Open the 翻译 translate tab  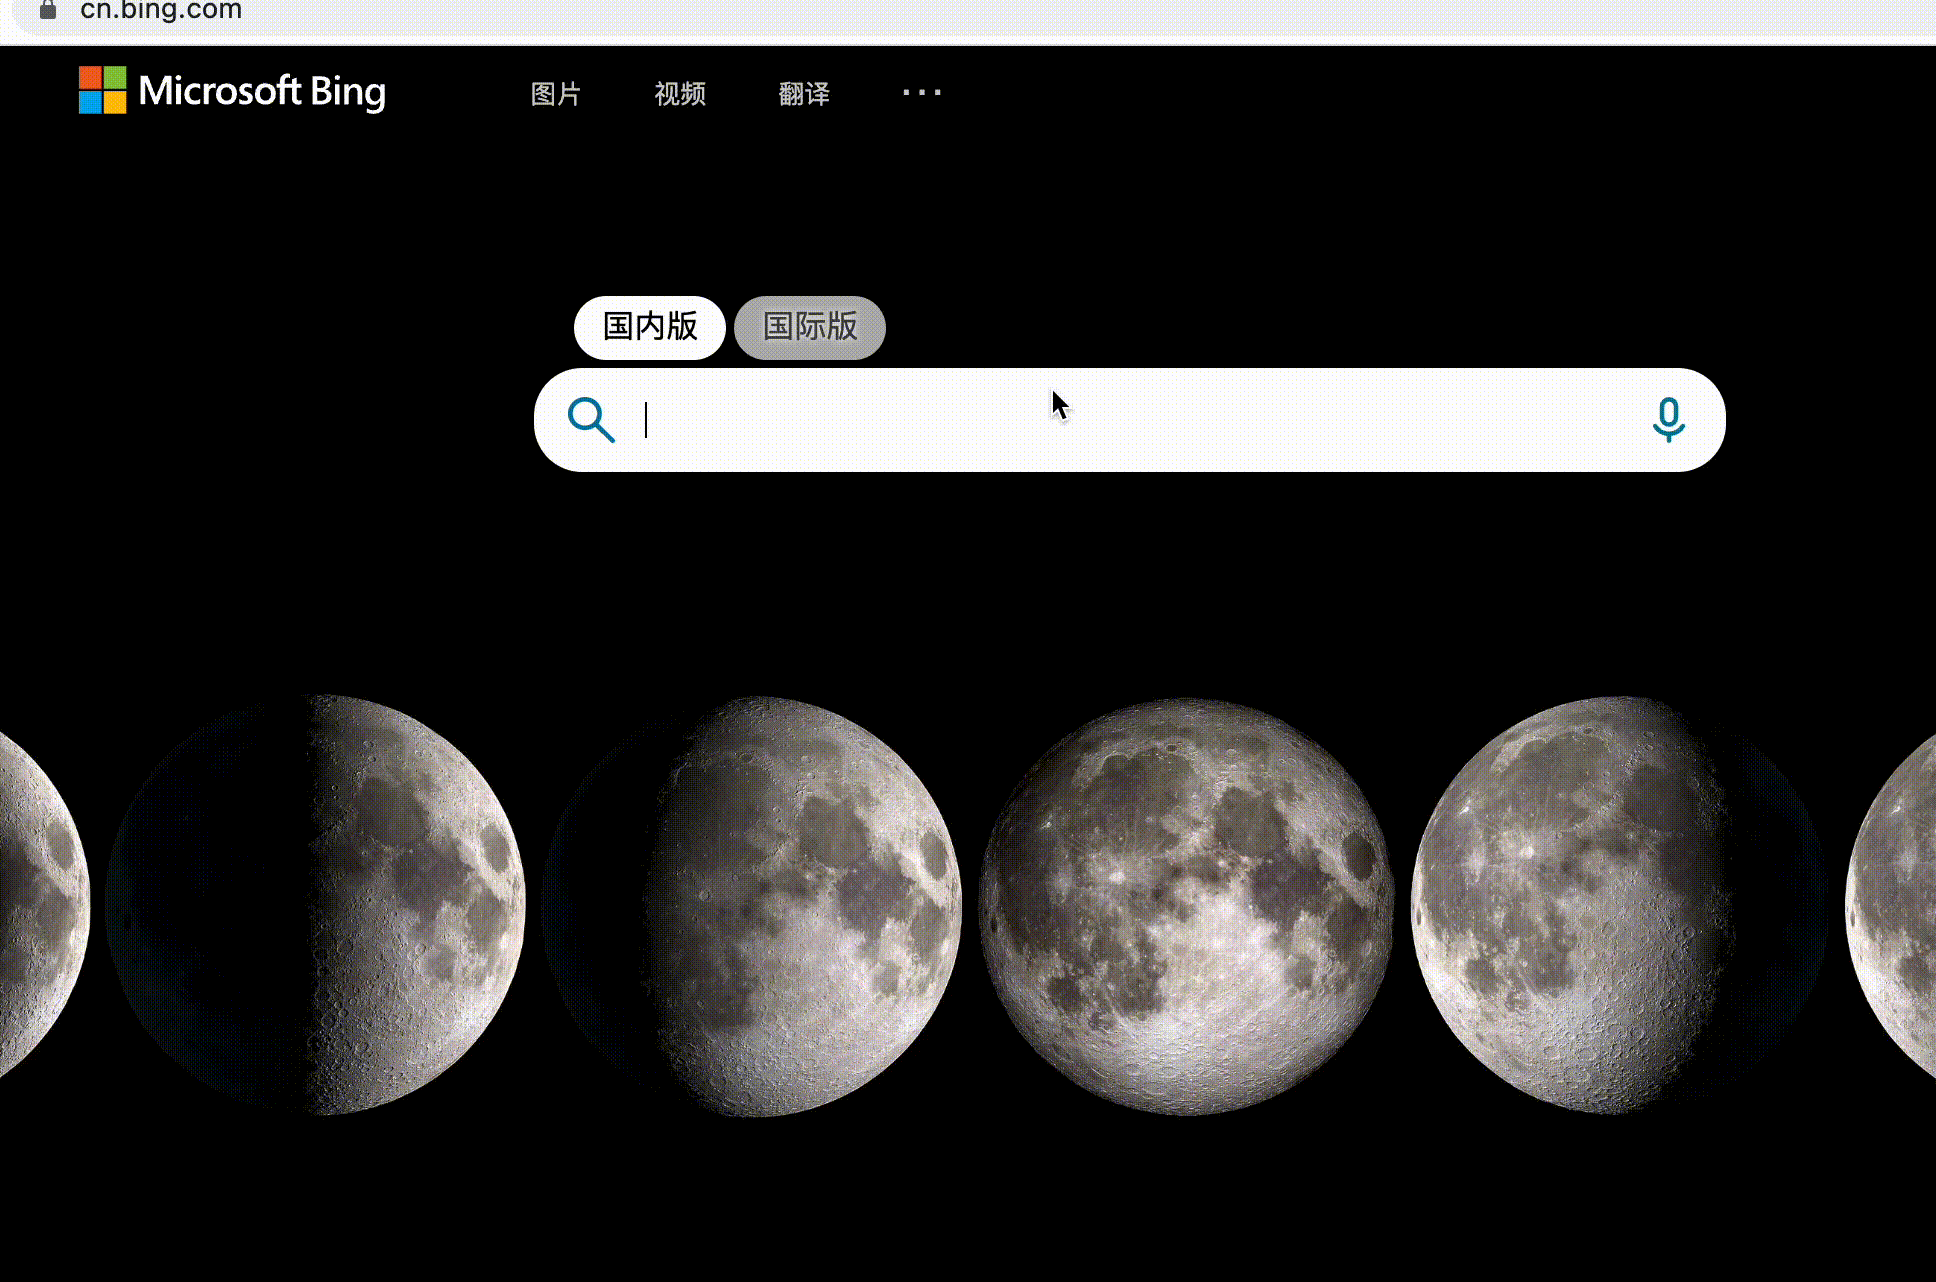pyautogui.click(x=804, y=94)
